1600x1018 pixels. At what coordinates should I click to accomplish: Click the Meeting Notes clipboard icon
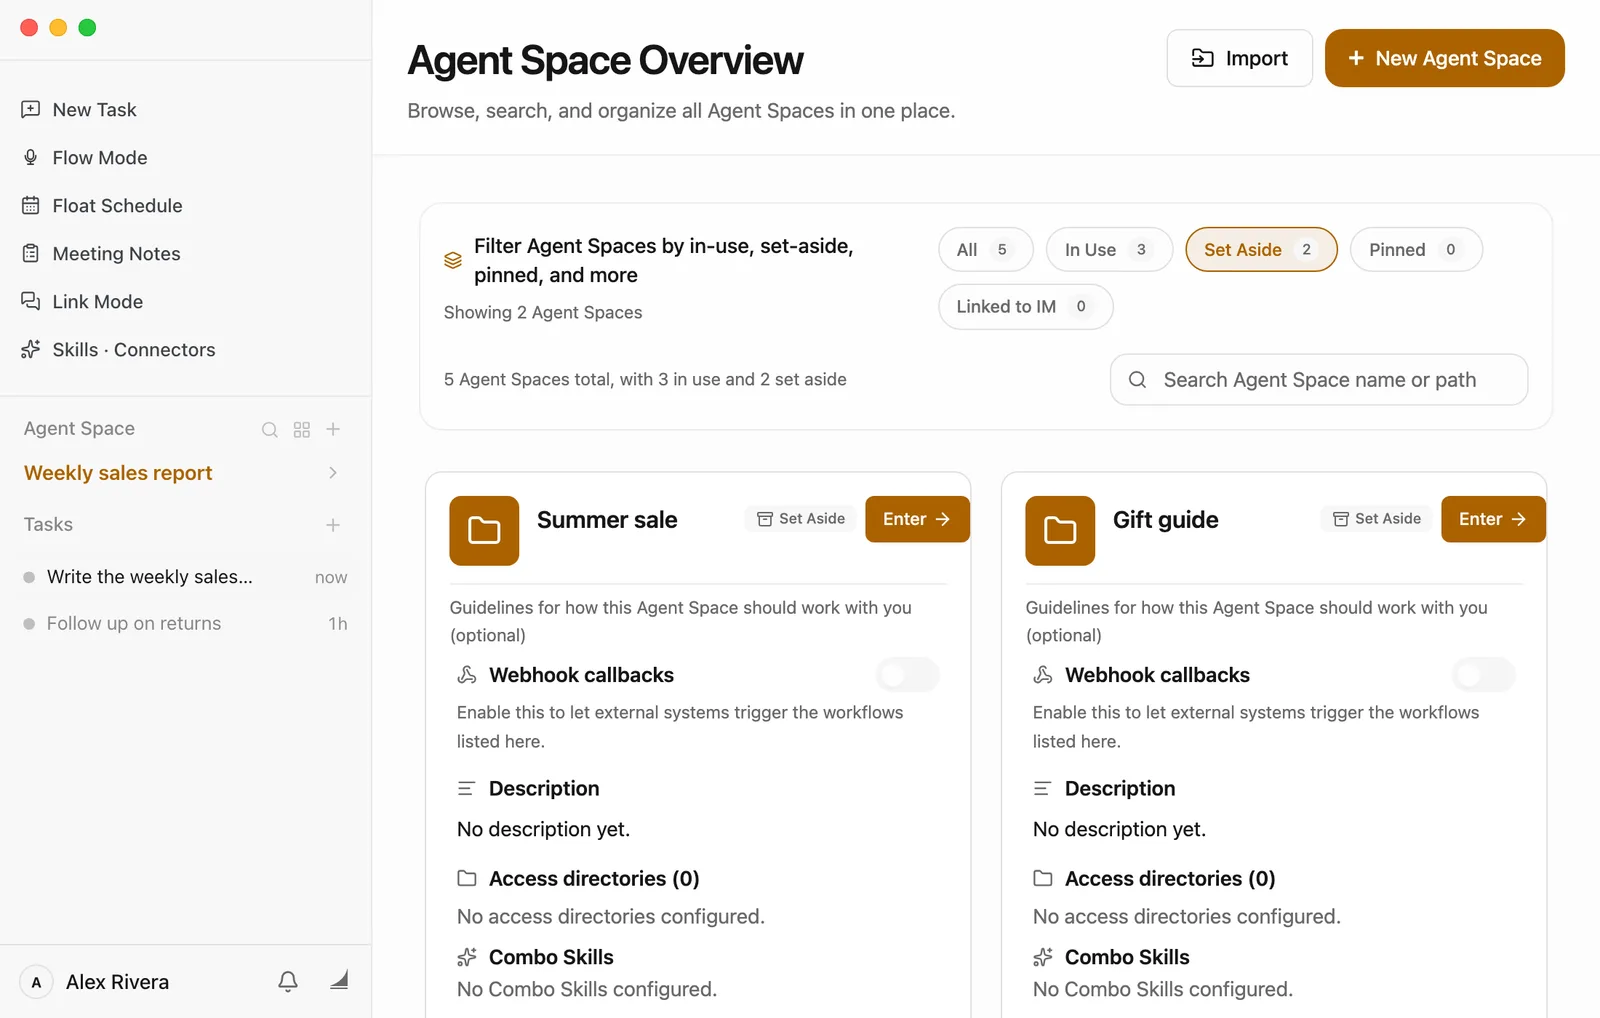pyautogui.click(x=31, y=253)
